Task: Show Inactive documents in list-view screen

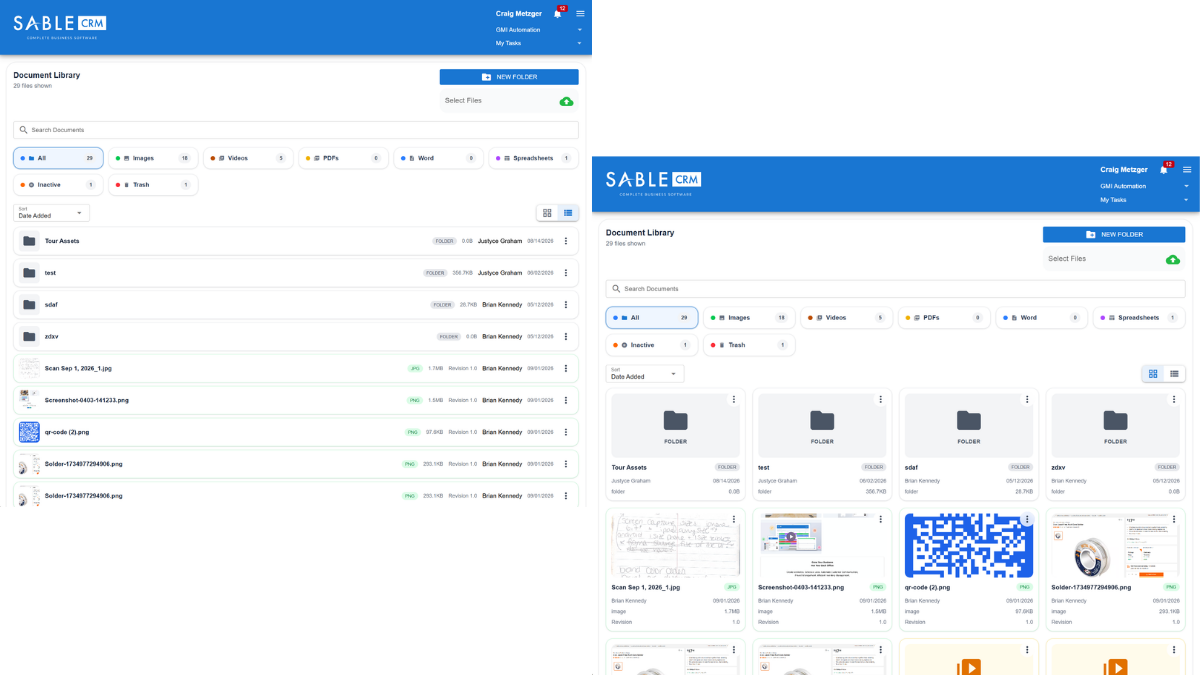Action: coord(58,185)
